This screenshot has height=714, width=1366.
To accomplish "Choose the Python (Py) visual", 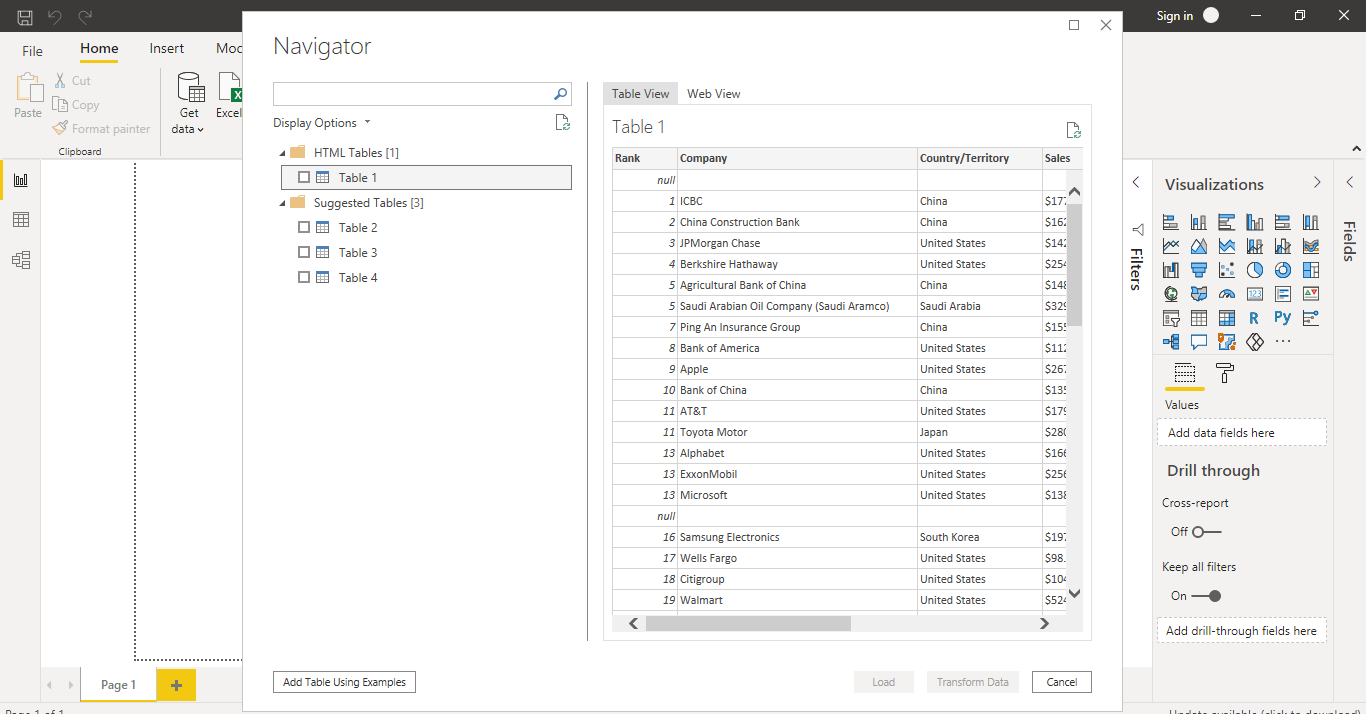I will coord(1283,318).
